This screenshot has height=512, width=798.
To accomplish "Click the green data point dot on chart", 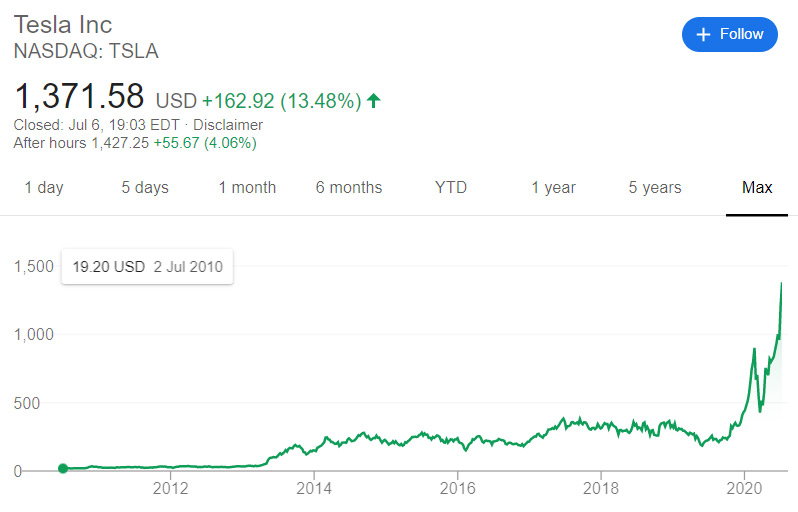I will click(x=63, y=468).
